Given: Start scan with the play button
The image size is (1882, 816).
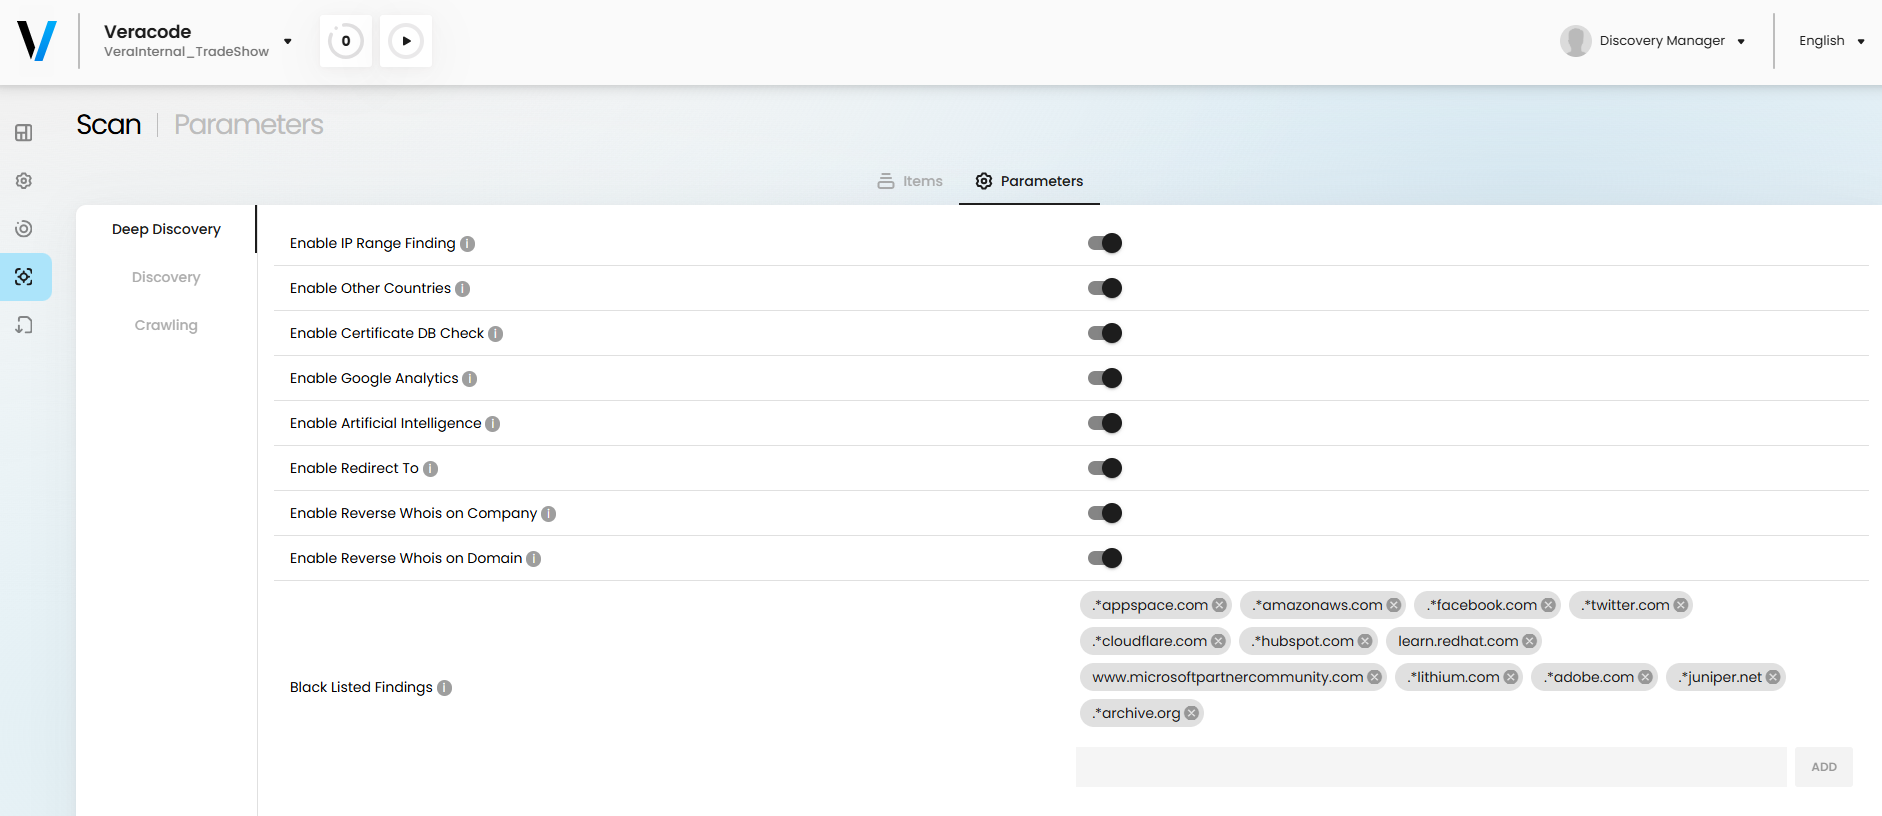Looking at the screenshot, I should [x=406, y=41].
